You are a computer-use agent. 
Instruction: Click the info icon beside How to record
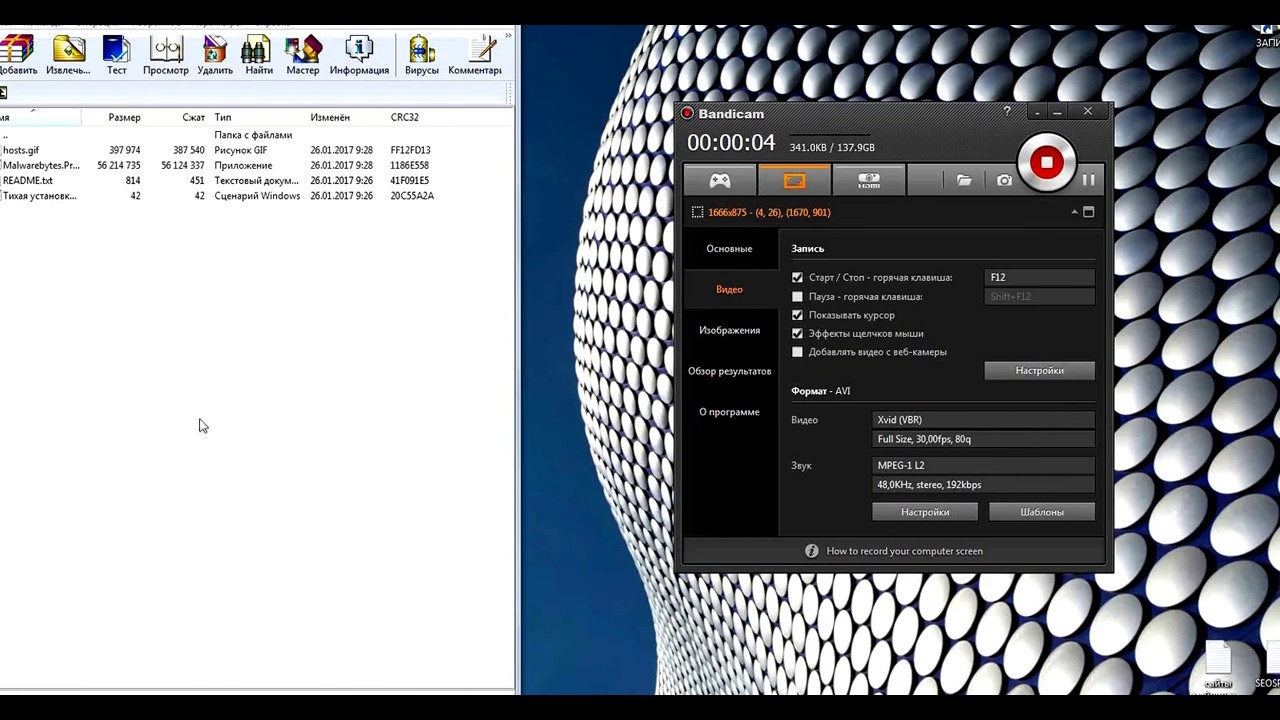point(812,551)
